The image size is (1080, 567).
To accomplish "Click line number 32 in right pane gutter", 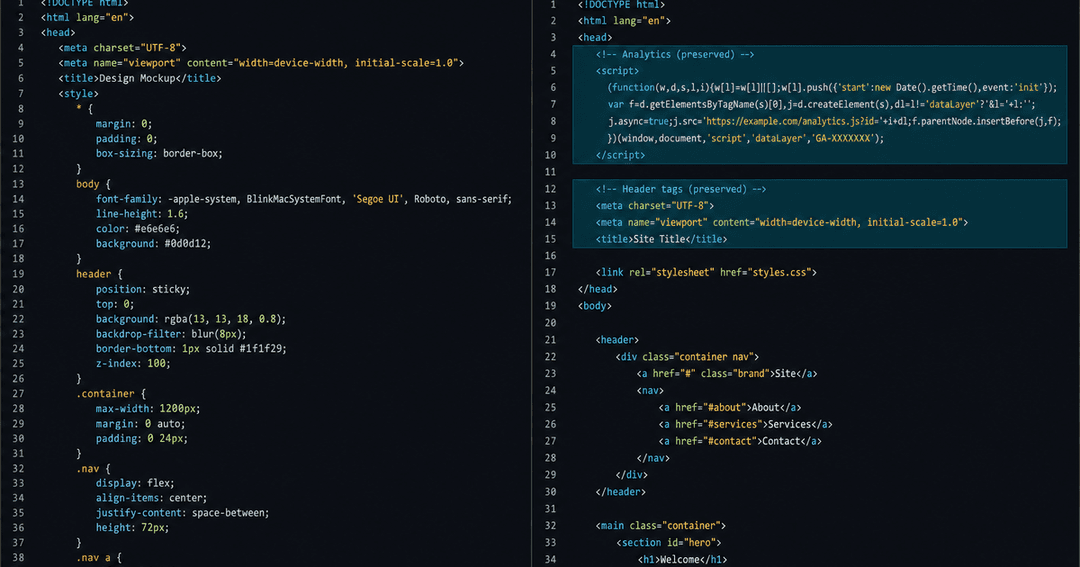I will 550,525.
